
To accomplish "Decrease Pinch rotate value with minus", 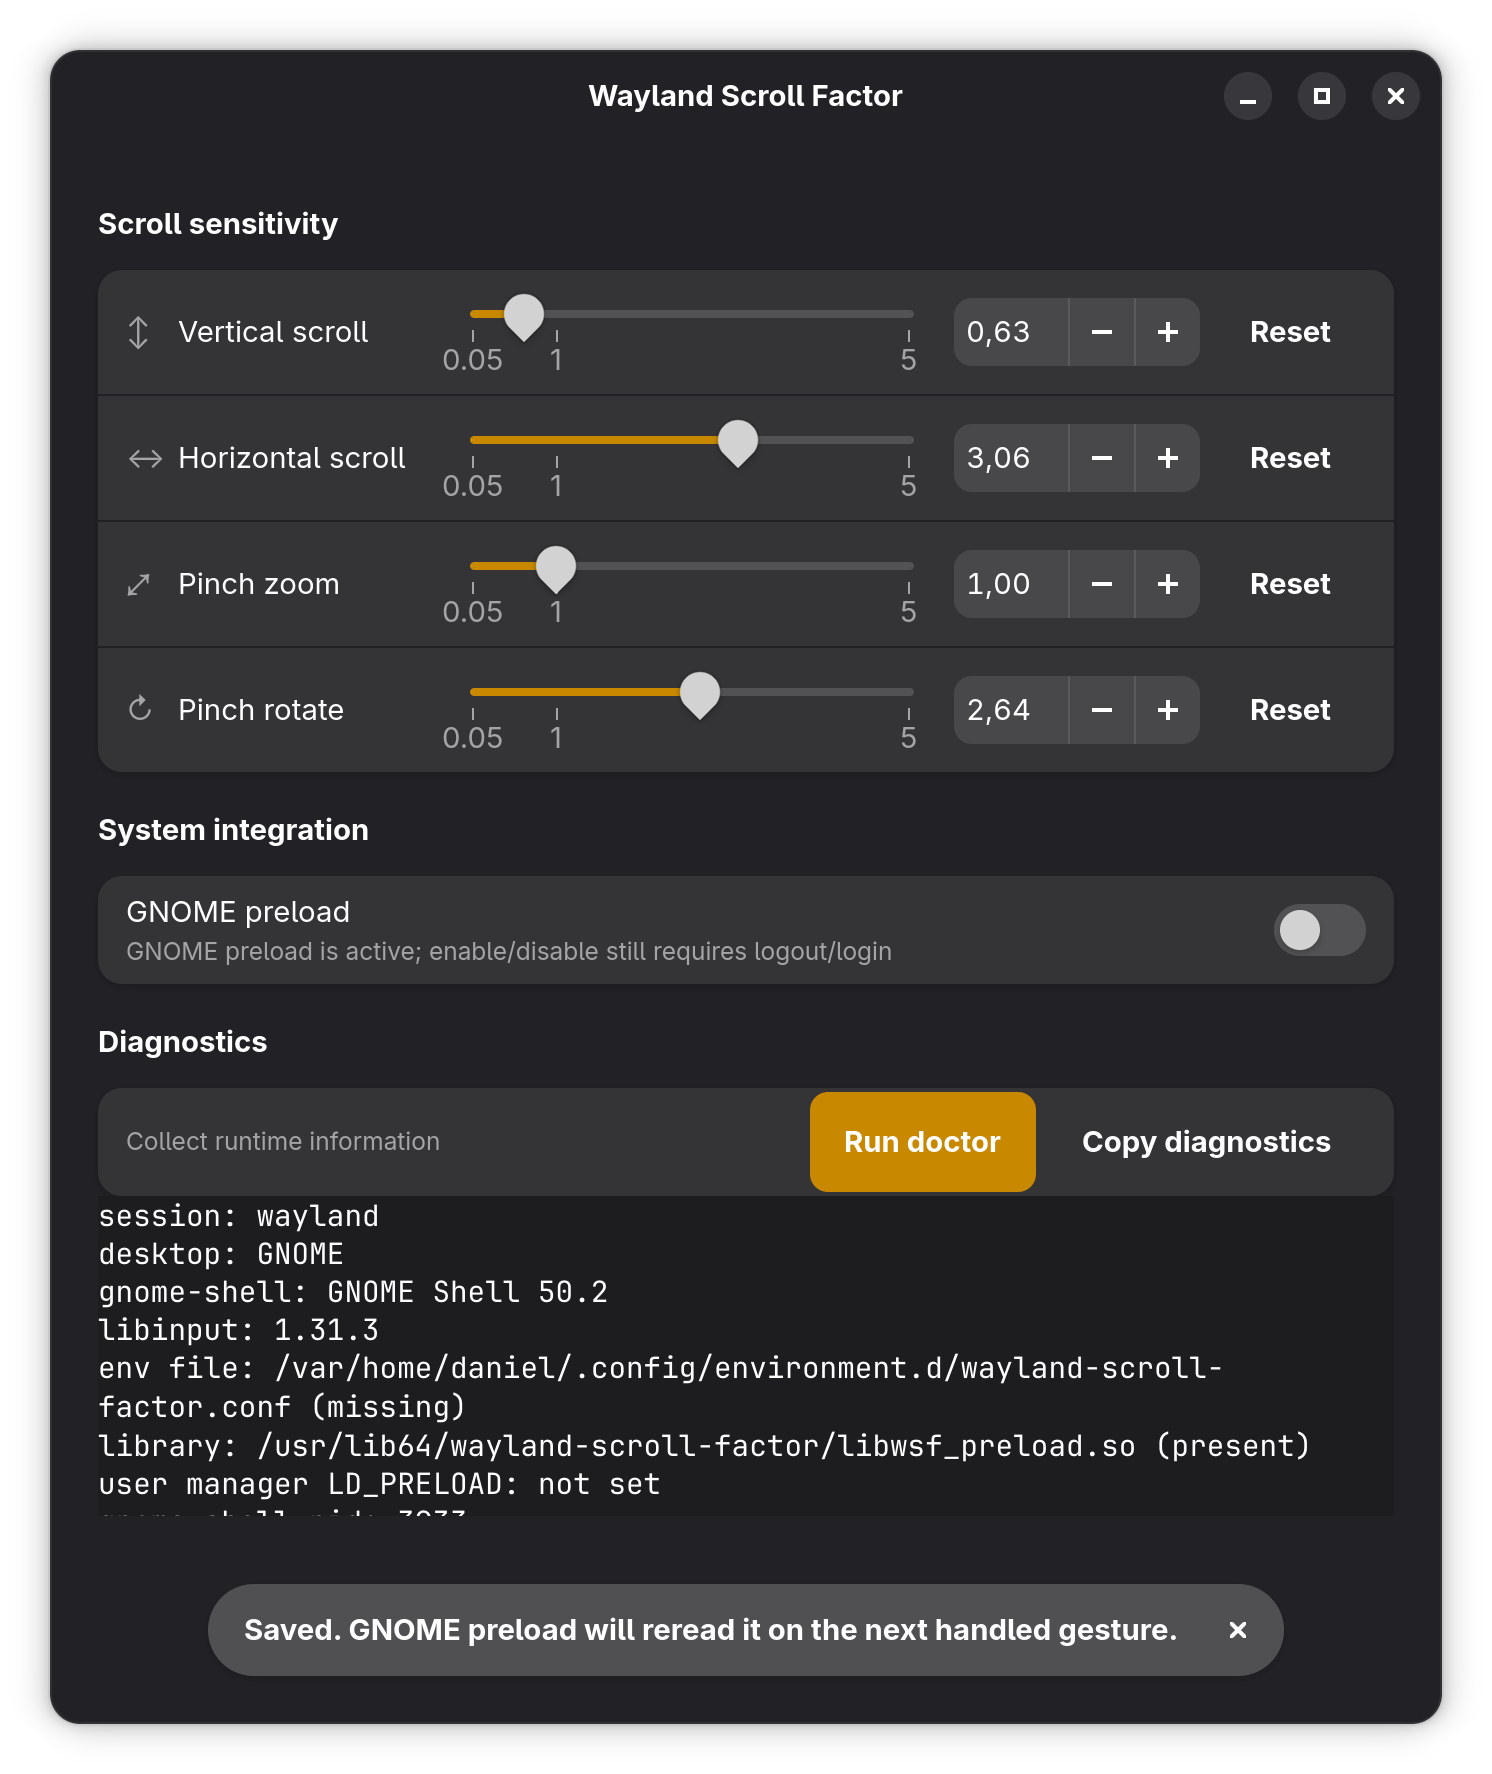I will [1102, 710].
